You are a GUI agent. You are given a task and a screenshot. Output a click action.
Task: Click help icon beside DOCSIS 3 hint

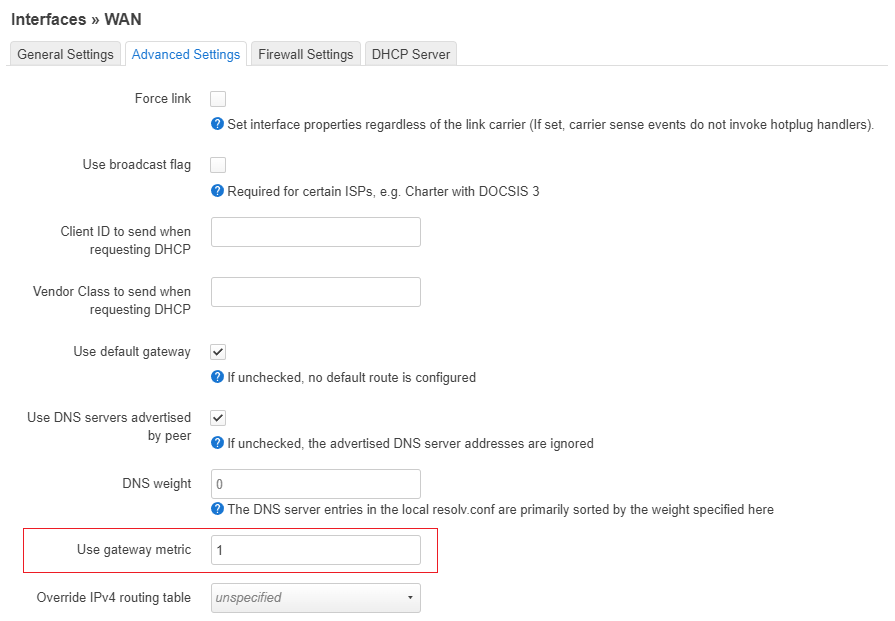(217, 191)
